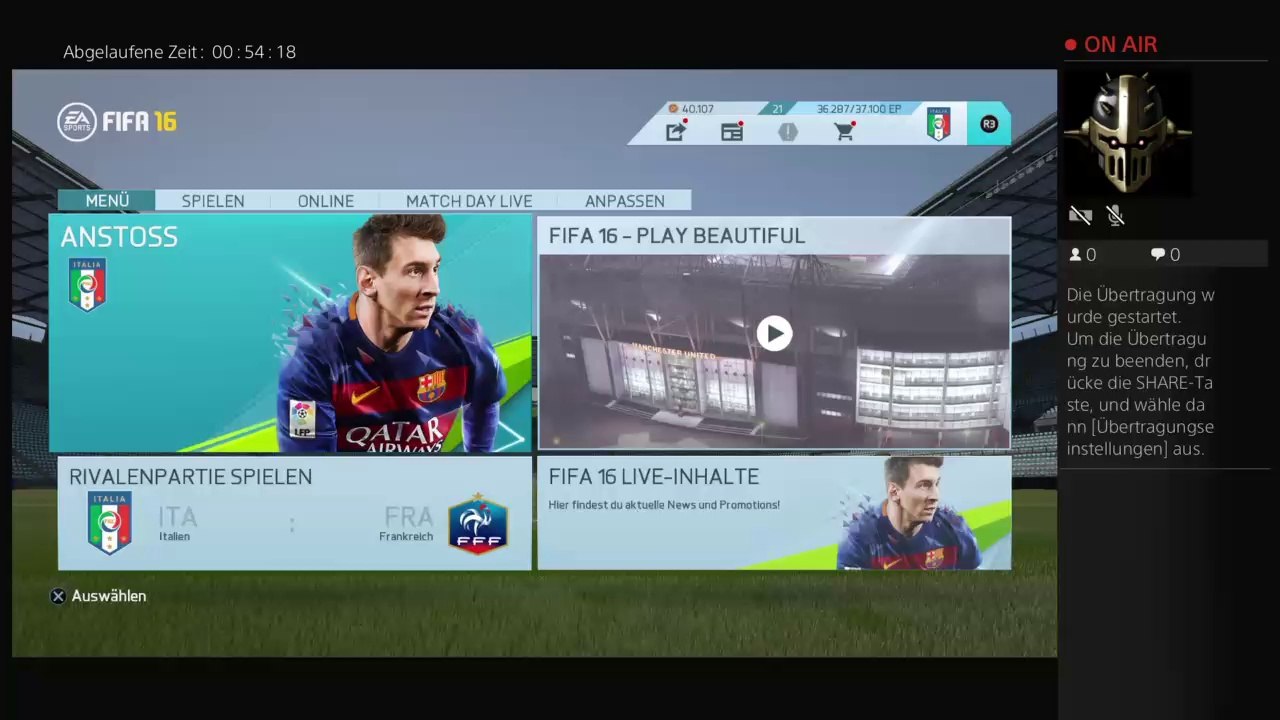The width and height of the screenshot is (1280, 720).
Task: Switch to the ONLINE tab
Action: [x=326, y=201]
